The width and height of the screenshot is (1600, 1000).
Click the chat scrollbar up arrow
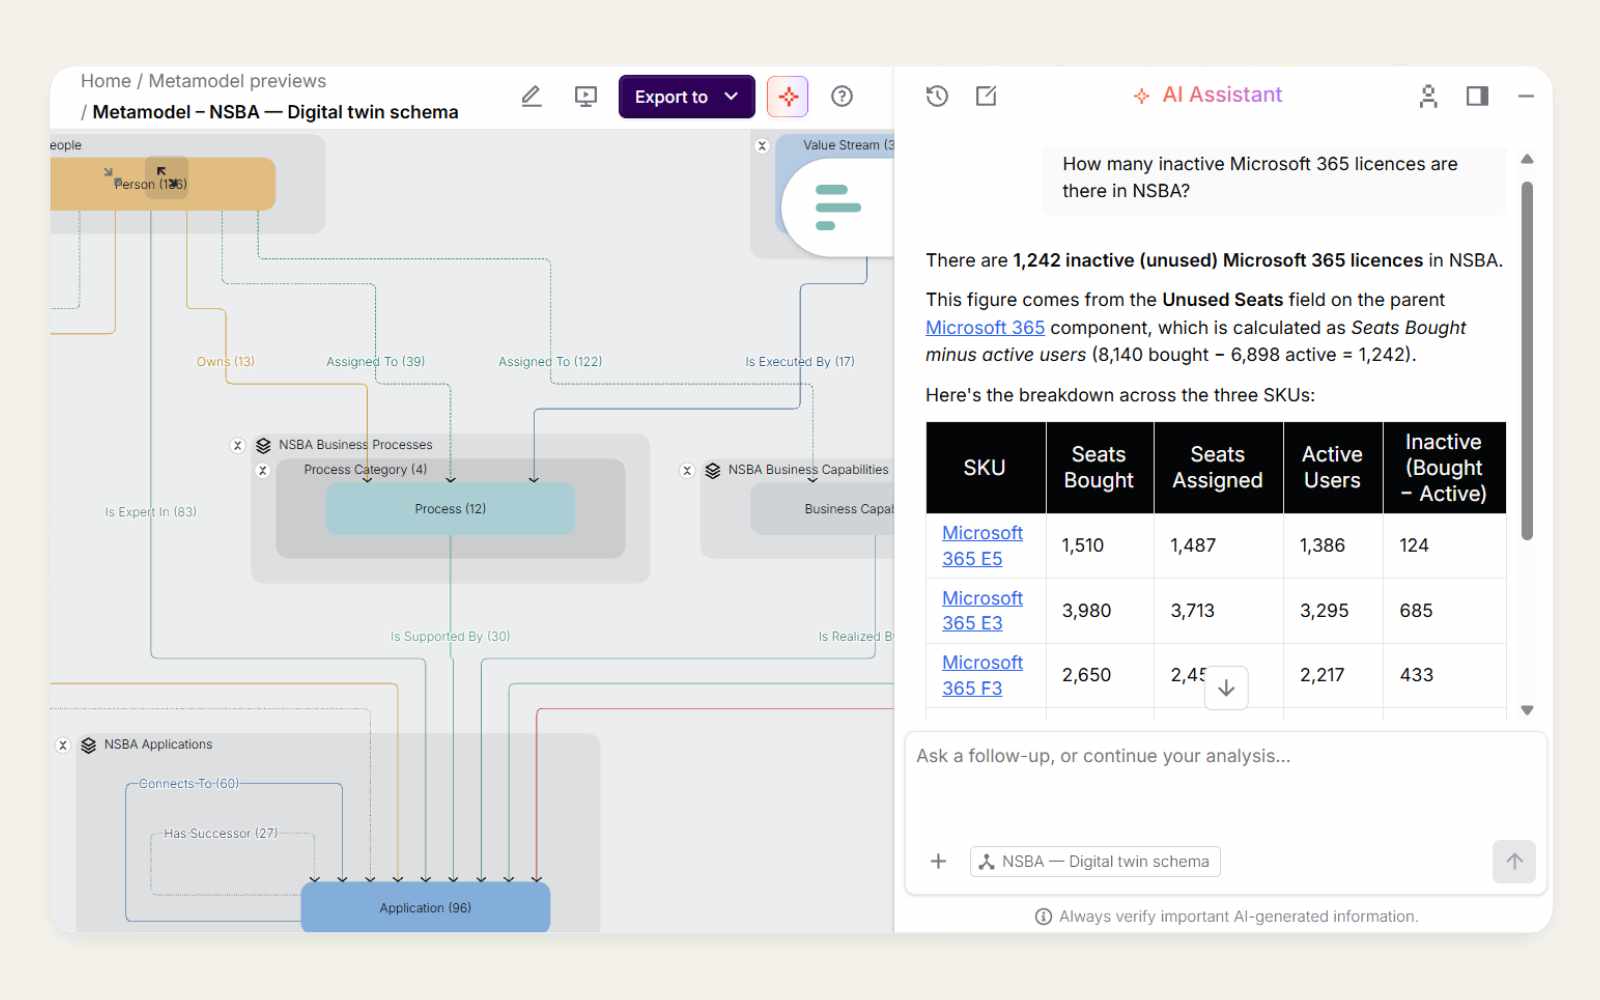point(1527,159)
